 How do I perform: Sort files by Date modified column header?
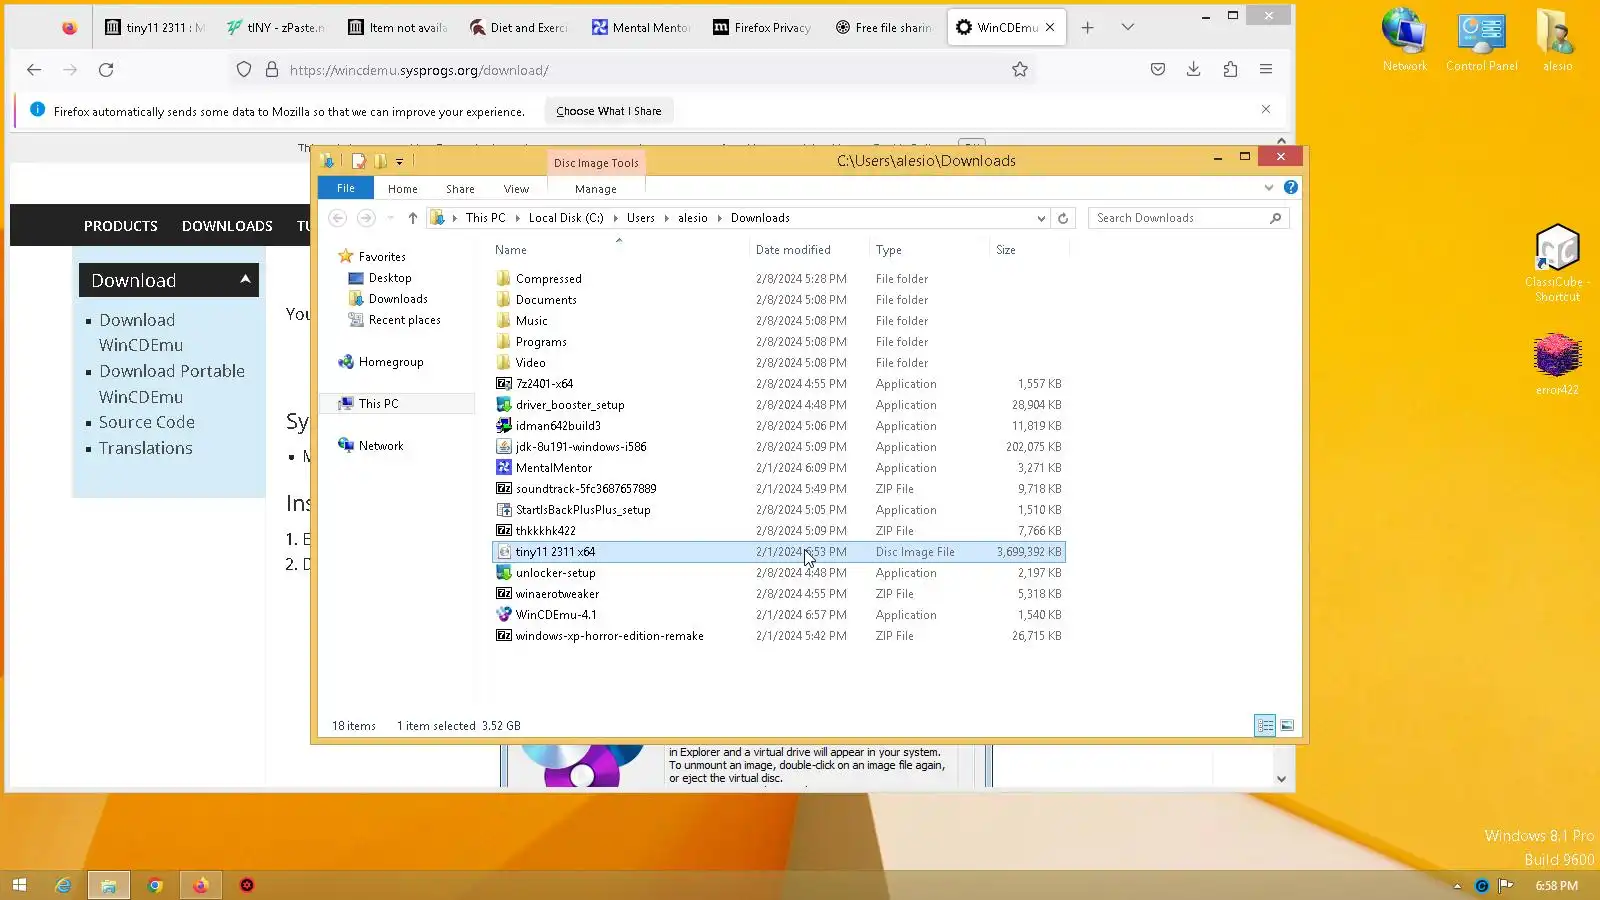click(x=793, y=250)
